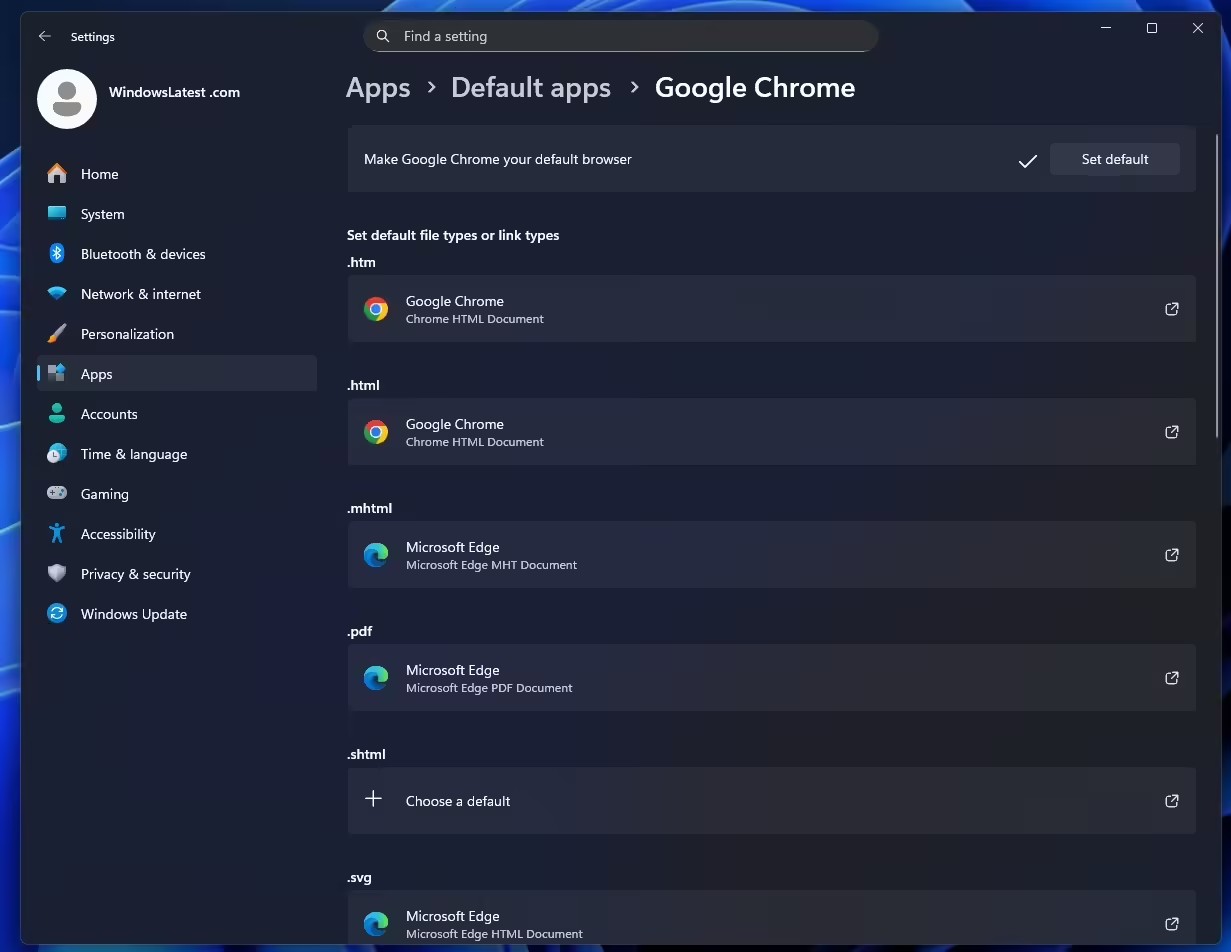
Task: Click the open icon on .pdf row
Action: click(x=1171, y=678)
